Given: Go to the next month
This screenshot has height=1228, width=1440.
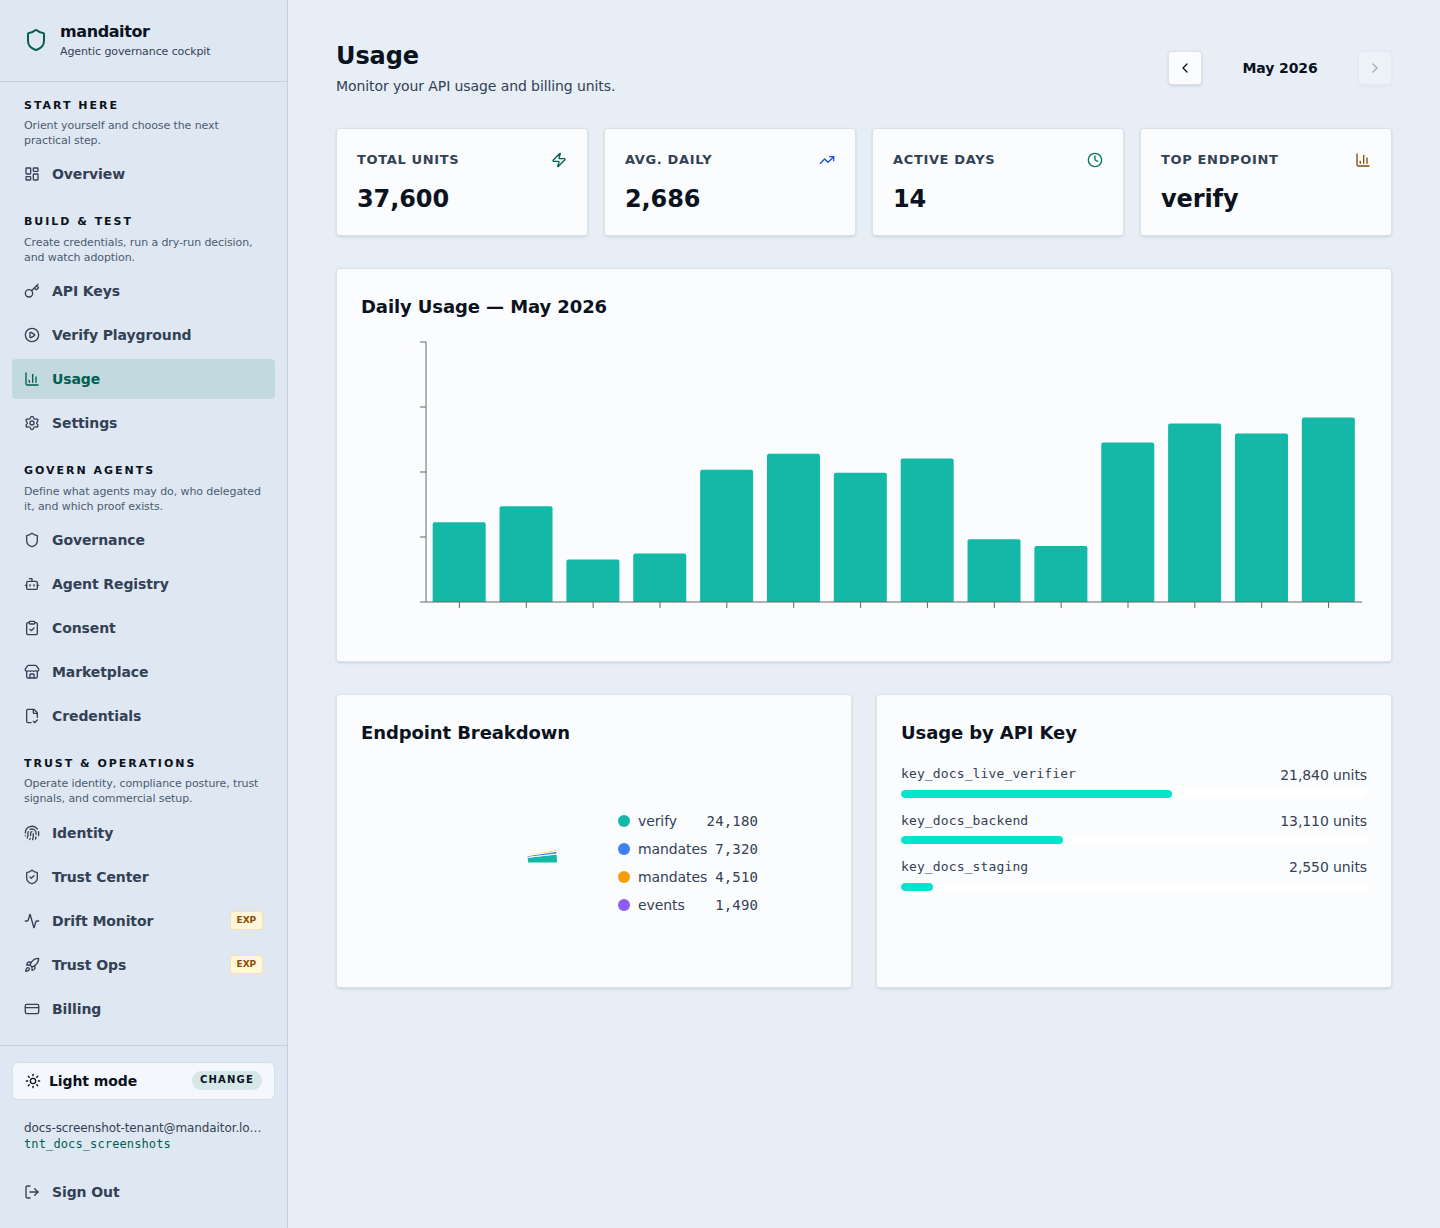Looking at the screenshot, I should (1375, 68).
